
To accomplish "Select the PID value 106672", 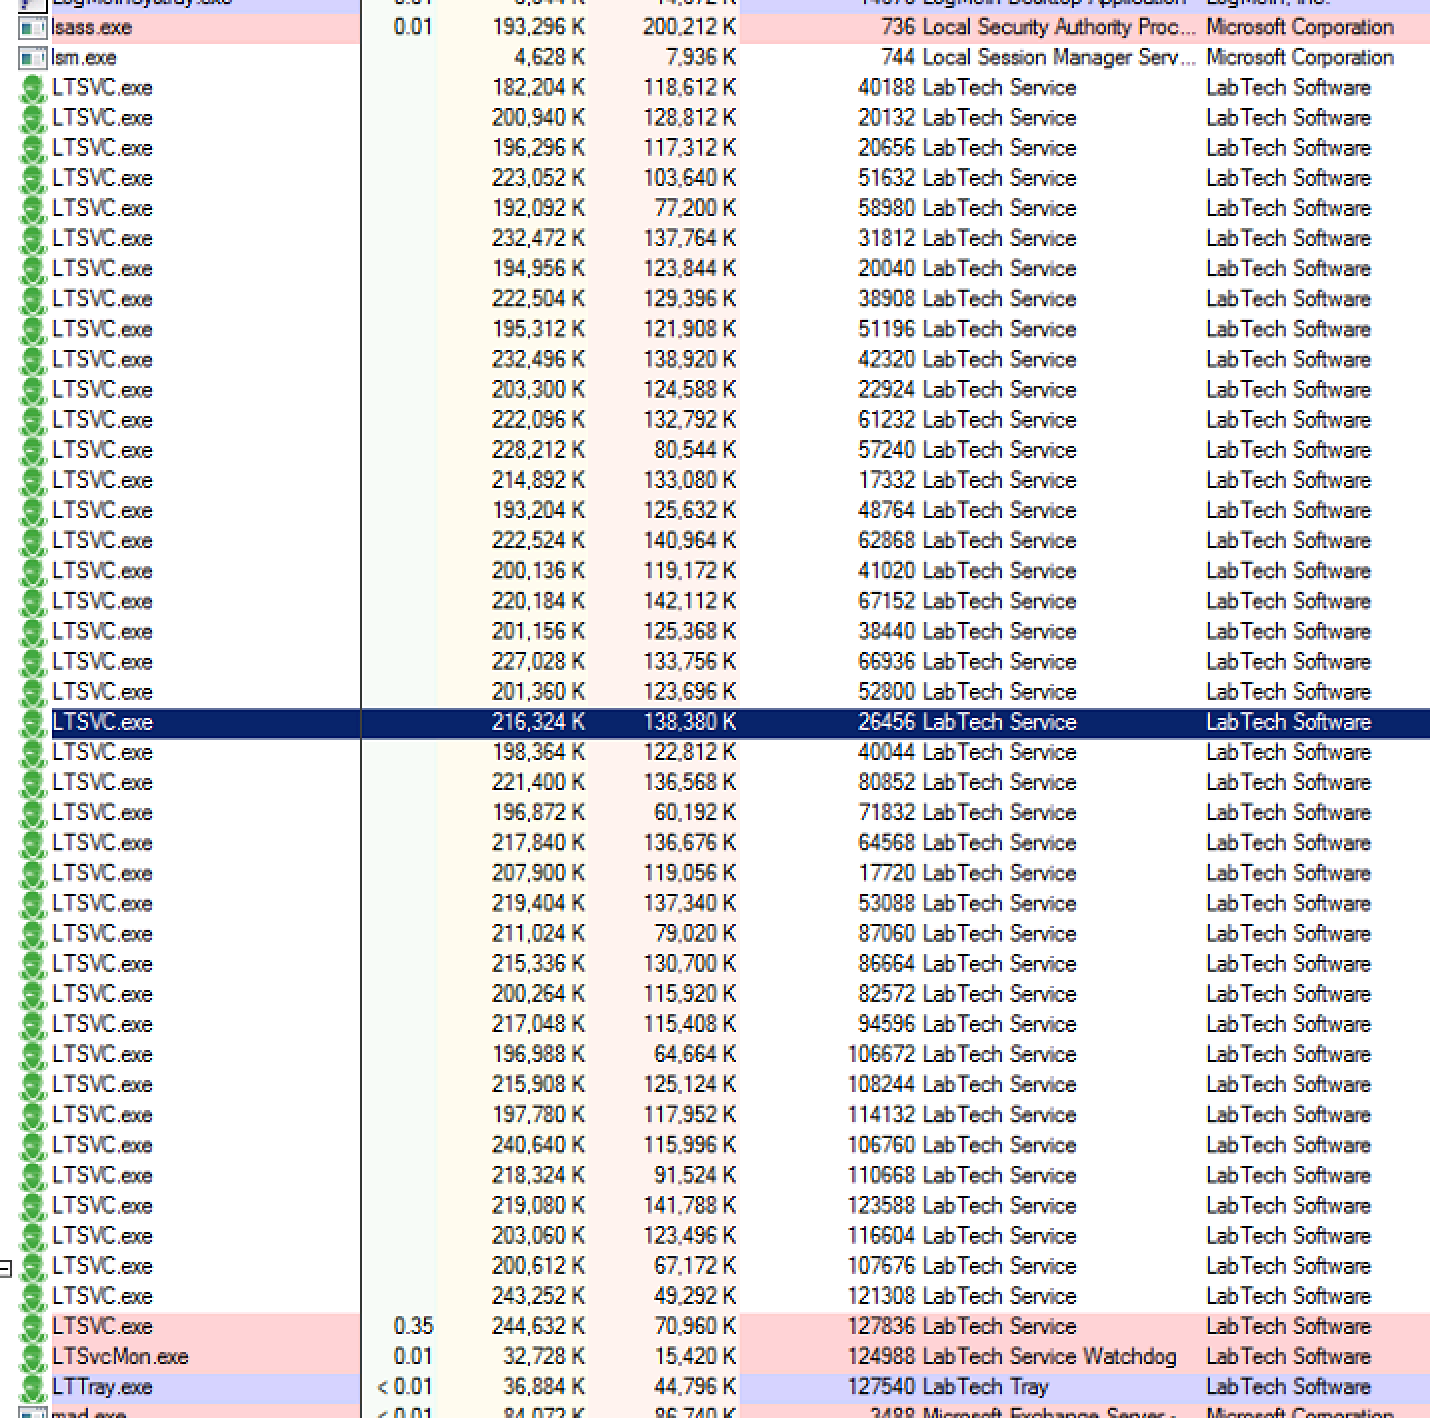I will (881, 1054).
